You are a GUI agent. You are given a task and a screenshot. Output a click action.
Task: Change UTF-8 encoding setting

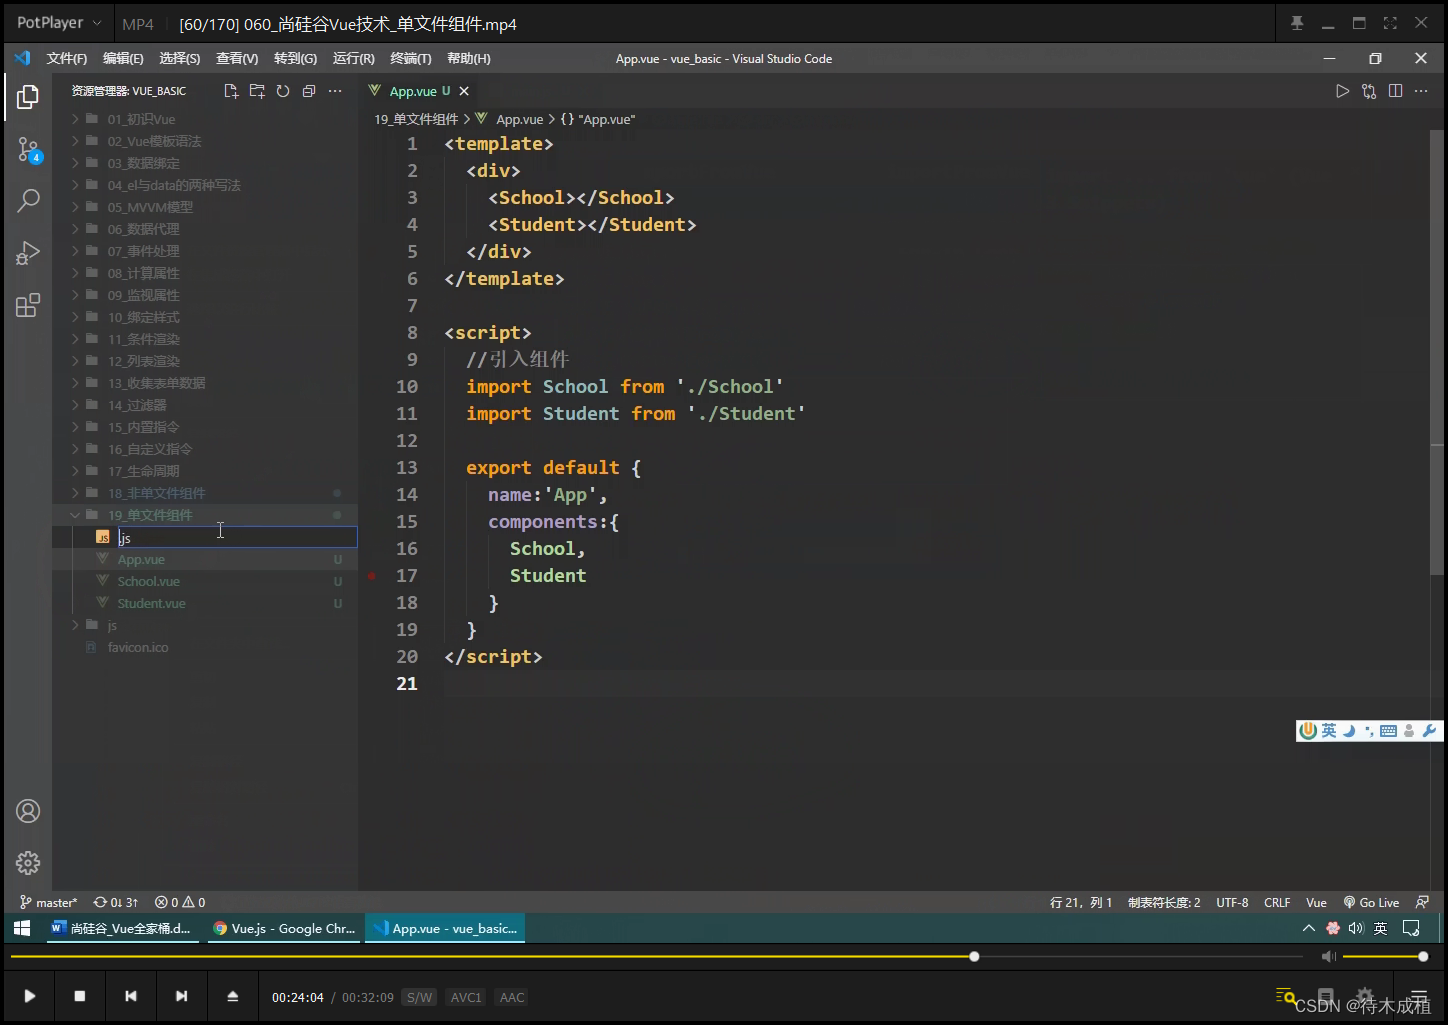coord(1232,902)
